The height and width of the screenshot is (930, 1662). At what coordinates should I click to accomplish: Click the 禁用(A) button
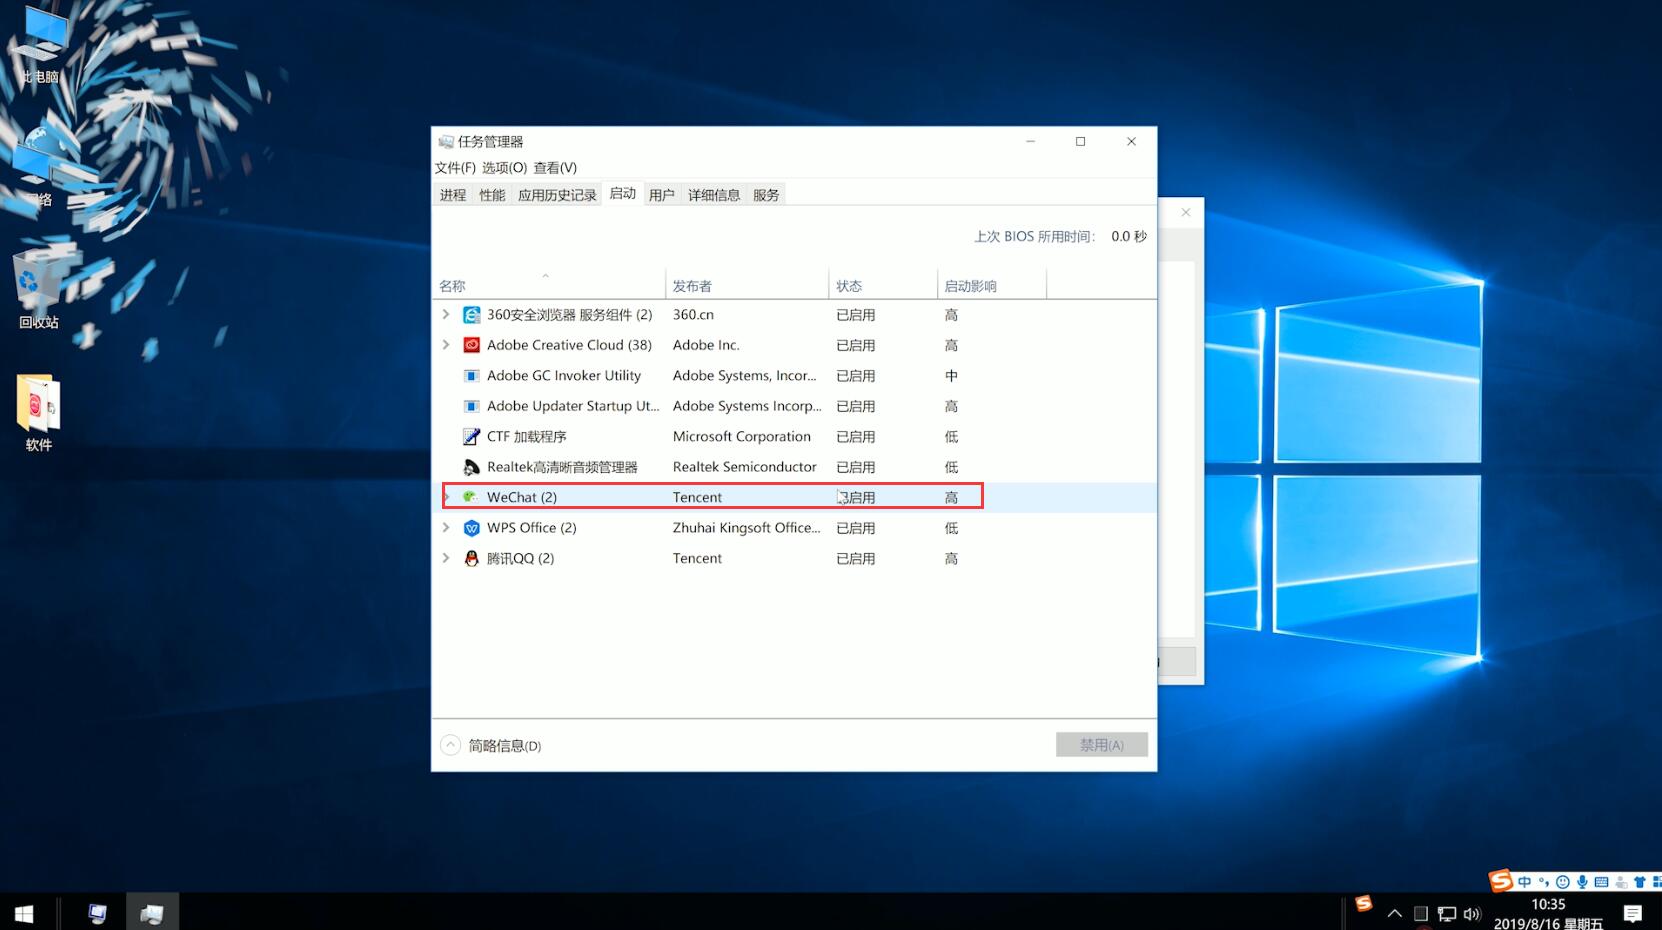click(x=1102, y=745)
